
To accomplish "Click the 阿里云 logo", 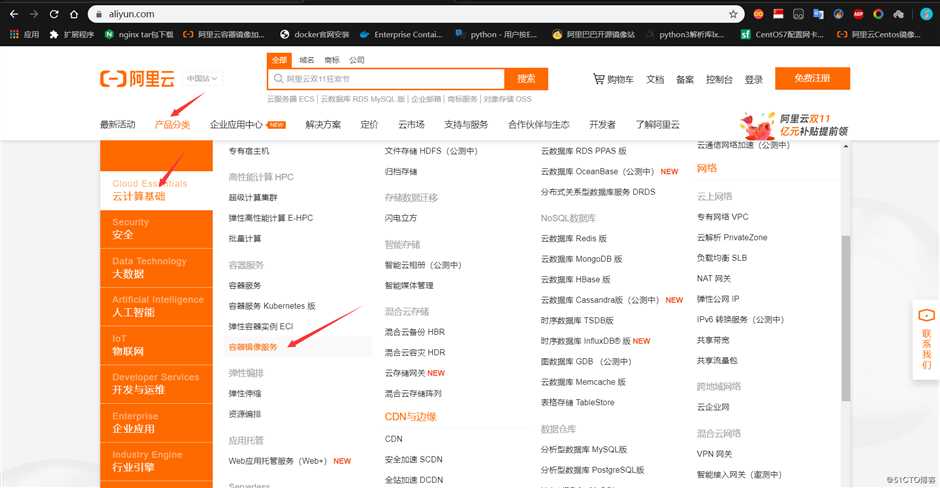I will pos(137,79).
